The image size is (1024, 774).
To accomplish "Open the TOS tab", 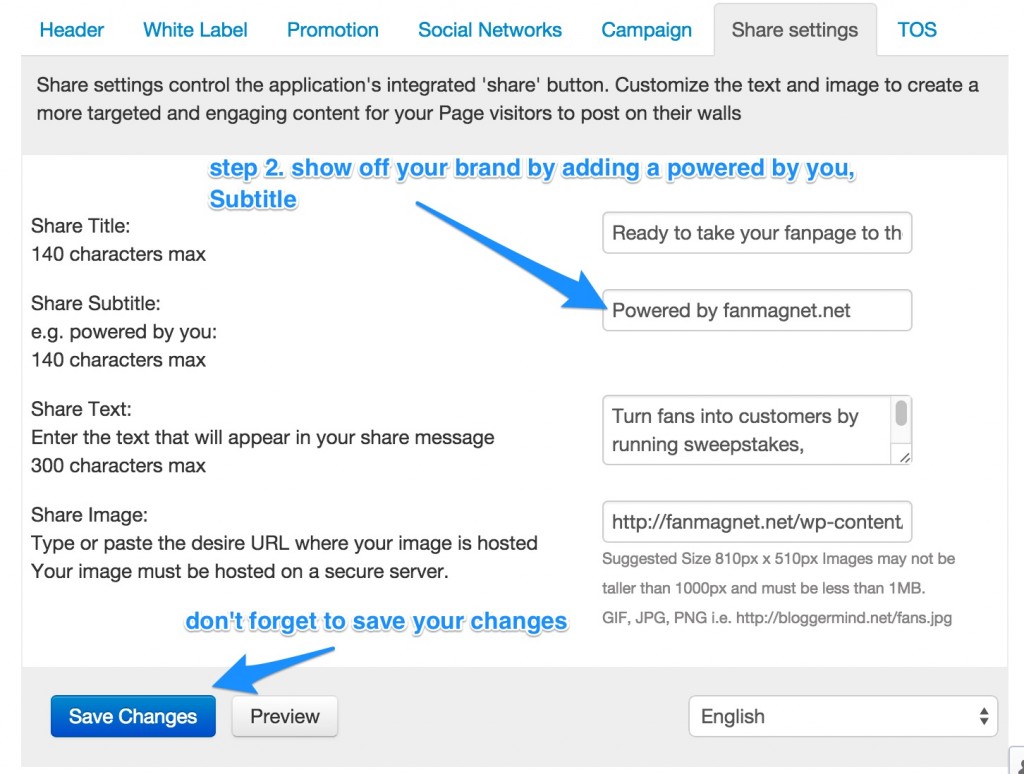I will (916, 30).
